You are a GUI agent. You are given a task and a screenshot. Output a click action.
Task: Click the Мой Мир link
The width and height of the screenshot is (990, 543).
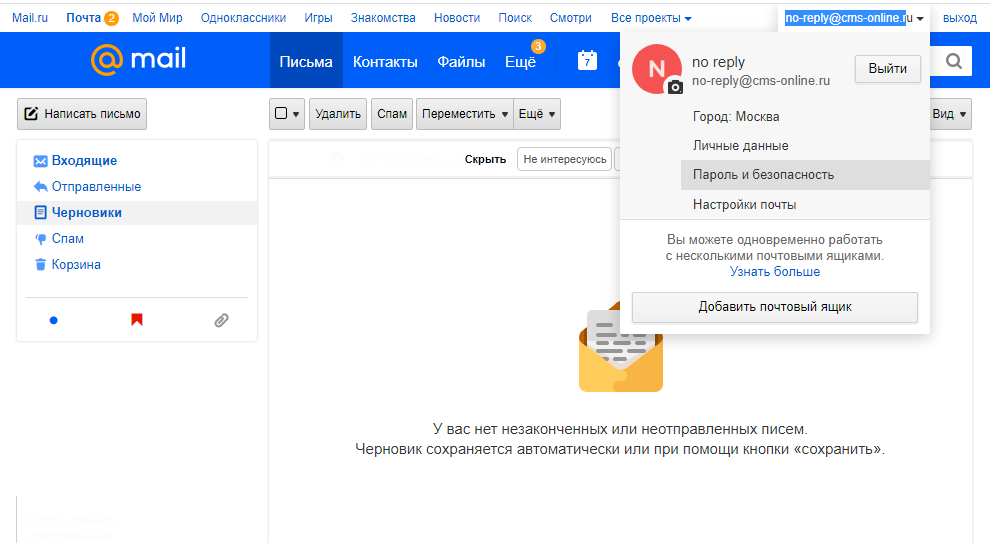[157, 18]
